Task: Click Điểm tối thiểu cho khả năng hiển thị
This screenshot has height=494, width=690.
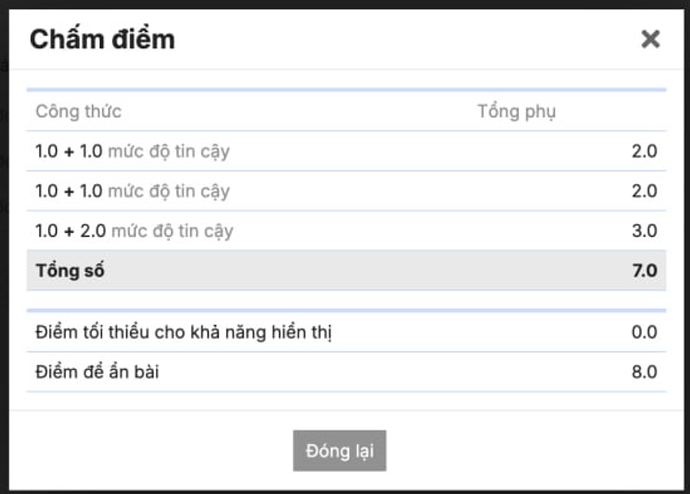Action: [x=183, y=332]
